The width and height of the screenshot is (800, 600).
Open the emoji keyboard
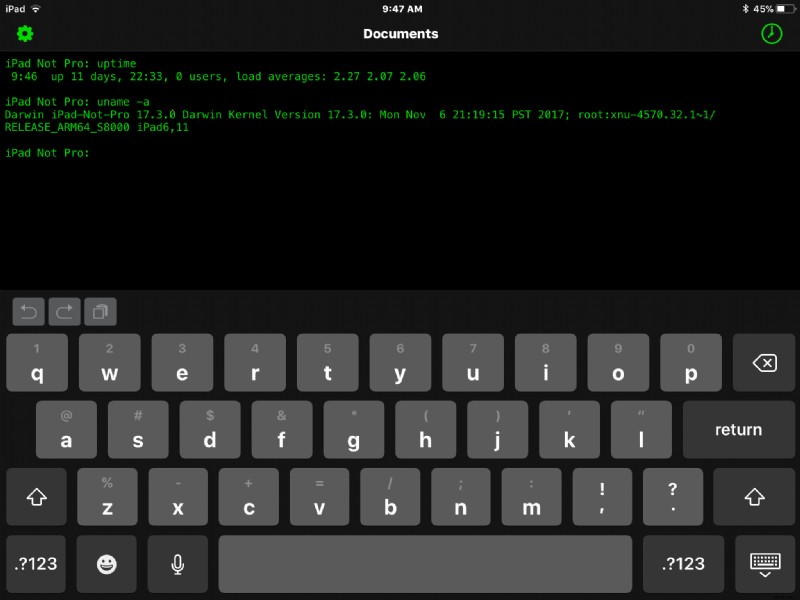[x=106, y=564]
